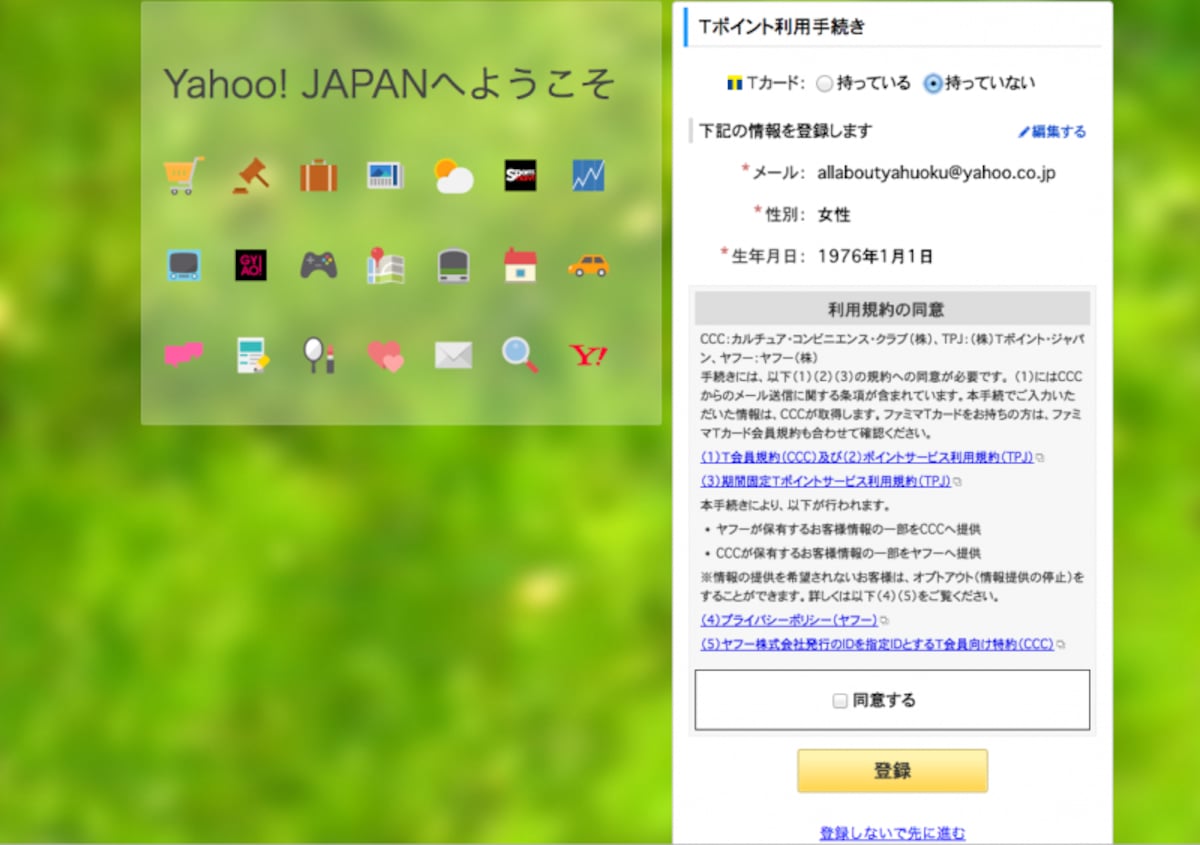Open the shopping cart icon
The width and height of the screenshot is (1200, 845).
(184, 175)
